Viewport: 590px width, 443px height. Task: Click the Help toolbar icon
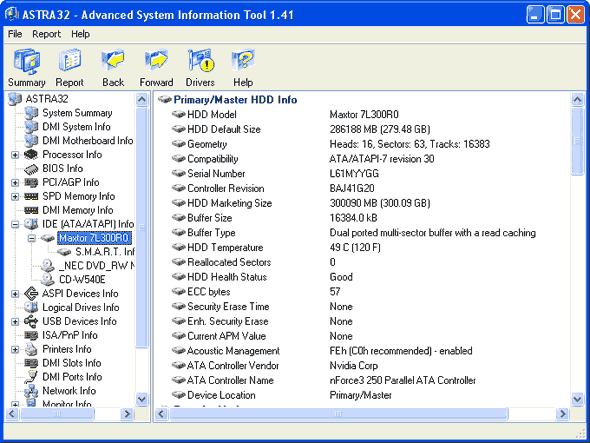(x=243, y=60)
